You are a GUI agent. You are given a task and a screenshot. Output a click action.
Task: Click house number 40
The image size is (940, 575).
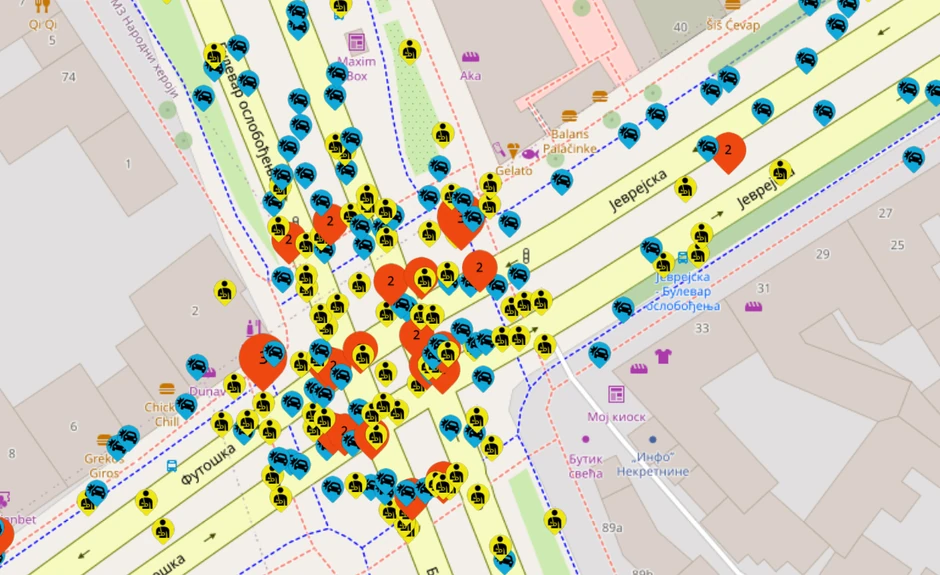click(x=680, y=27)
